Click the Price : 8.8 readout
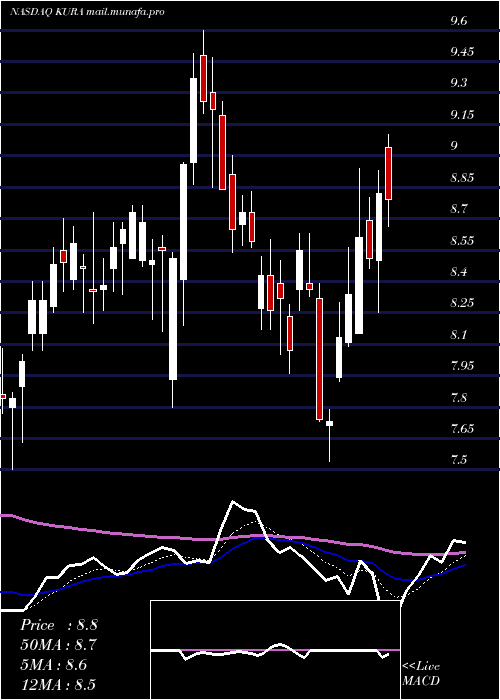 [58, 625]
